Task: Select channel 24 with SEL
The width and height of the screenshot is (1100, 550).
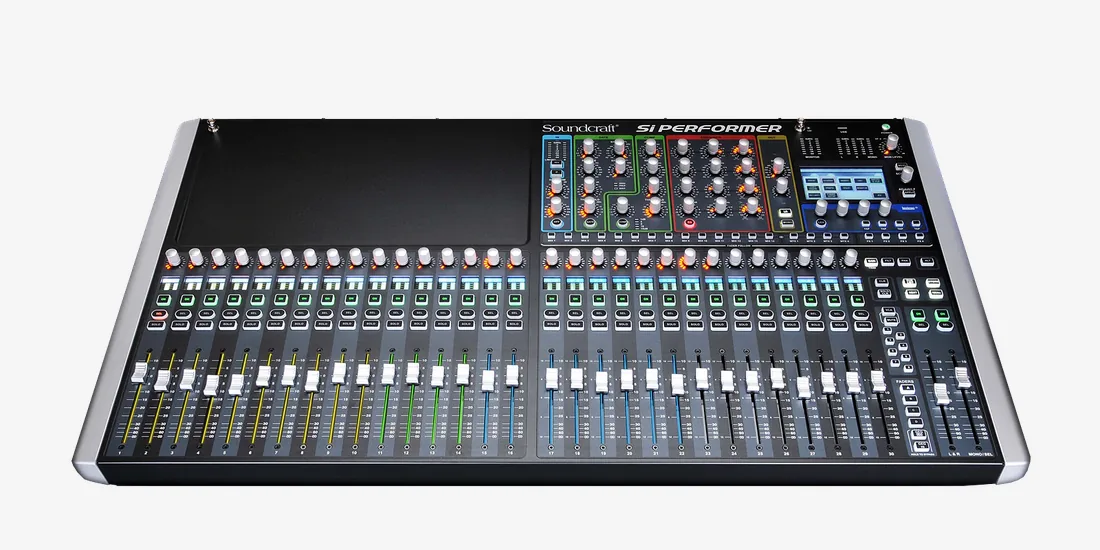Action: tap(718, 314)
